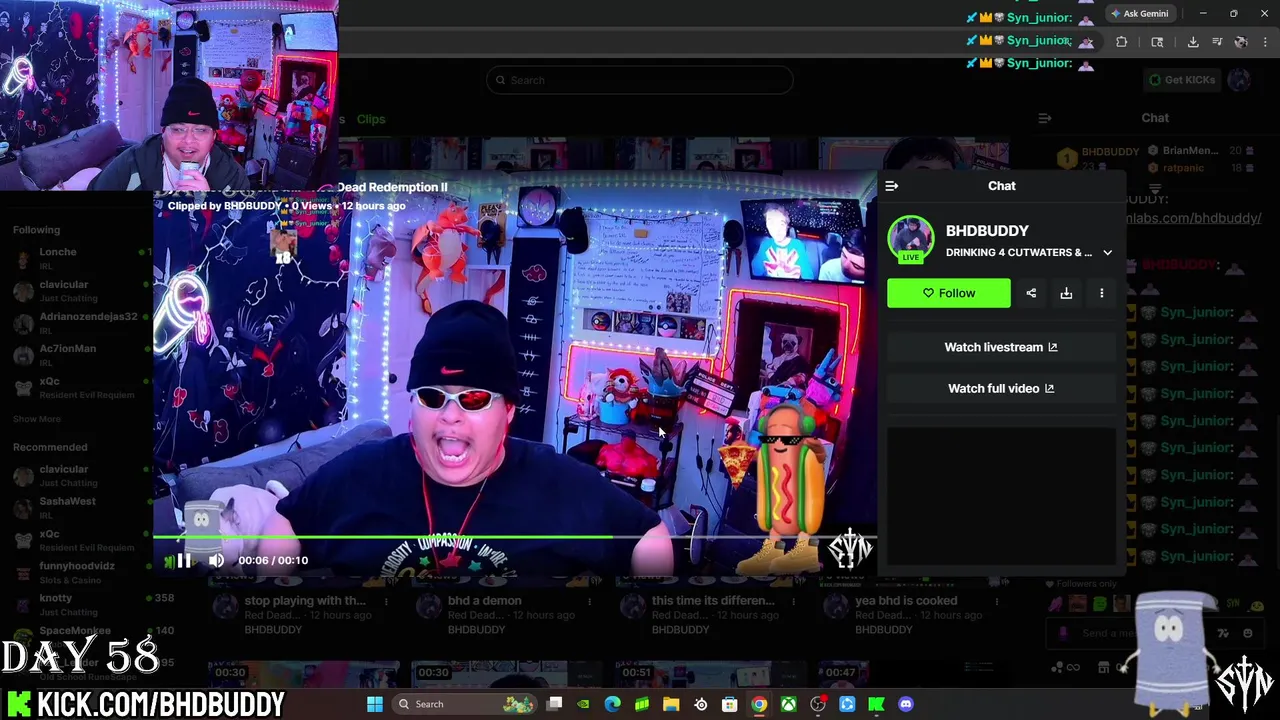Click BHDBUDDY channel name in clip panel
Viewport: 1280px width, 720px height.
(987, 231)
